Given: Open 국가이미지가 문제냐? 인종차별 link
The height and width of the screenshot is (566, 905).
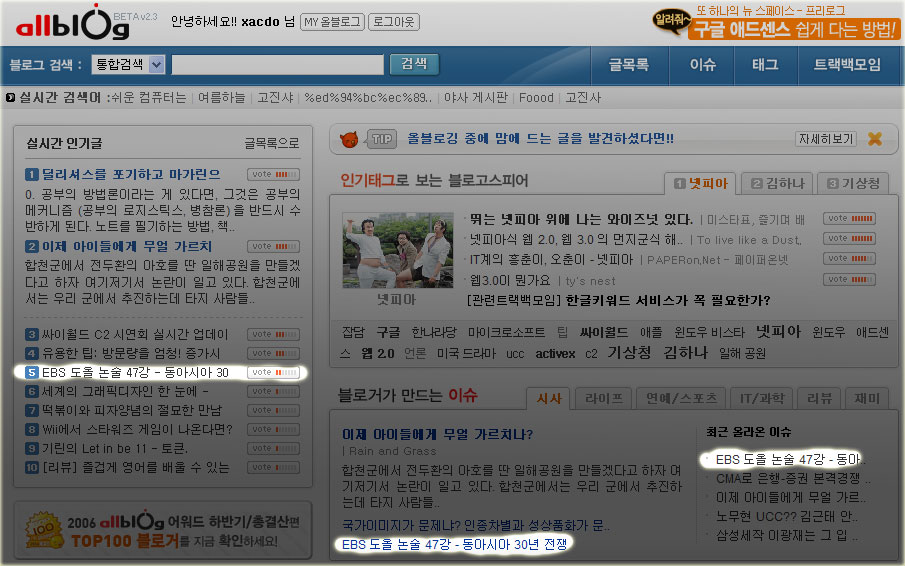Looking at the screenshot, I should tap(476, 525).
